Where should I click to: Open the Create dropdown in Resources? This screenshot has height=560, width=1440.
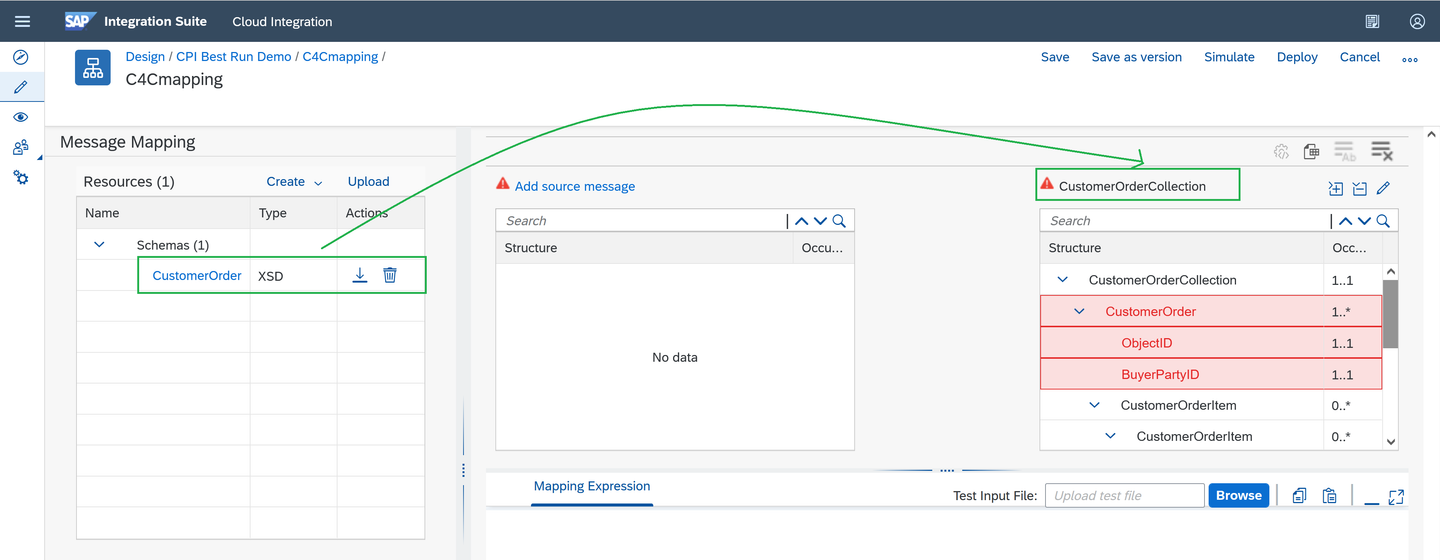click(x=294, y=182)
